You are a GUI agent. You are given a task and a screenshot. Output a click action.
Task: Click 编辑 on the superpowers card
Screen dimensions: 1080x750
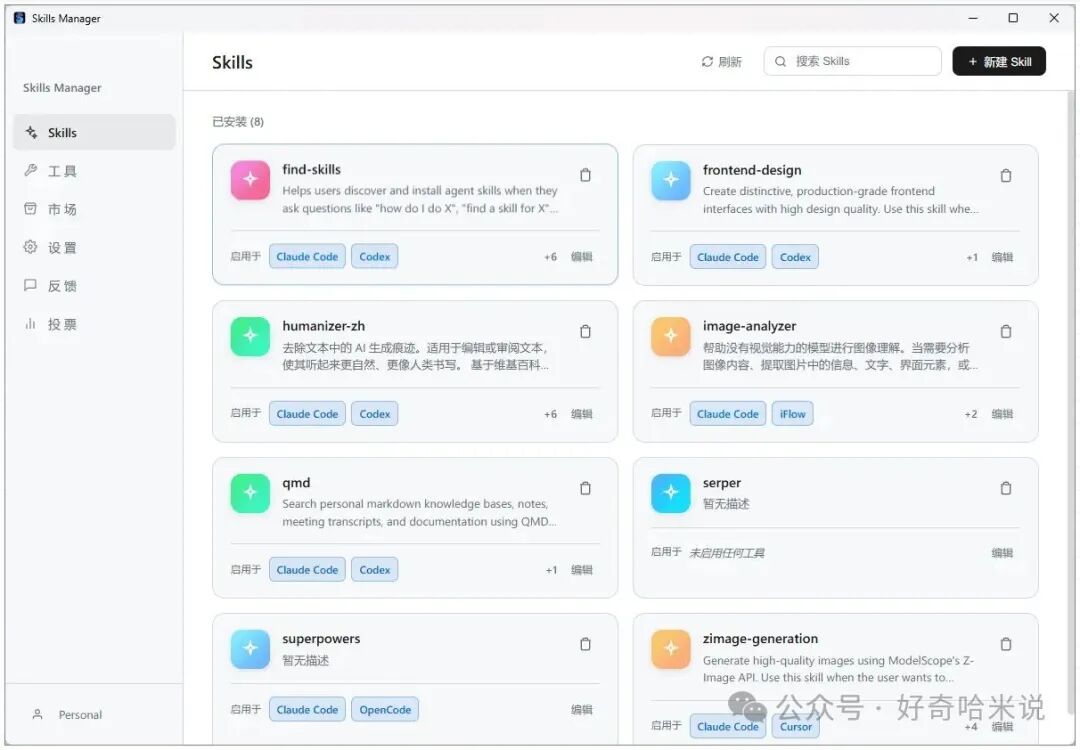tap(581, 709)
